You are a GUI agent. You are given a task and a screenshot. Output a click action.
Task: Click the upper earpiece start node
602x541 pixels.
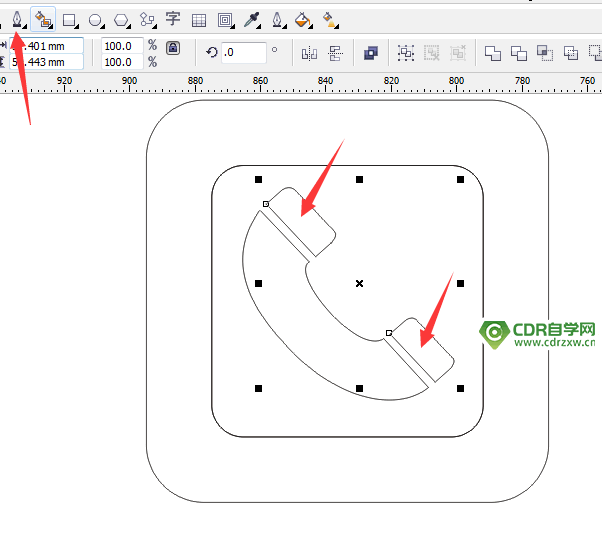click(x=266, y=204)
